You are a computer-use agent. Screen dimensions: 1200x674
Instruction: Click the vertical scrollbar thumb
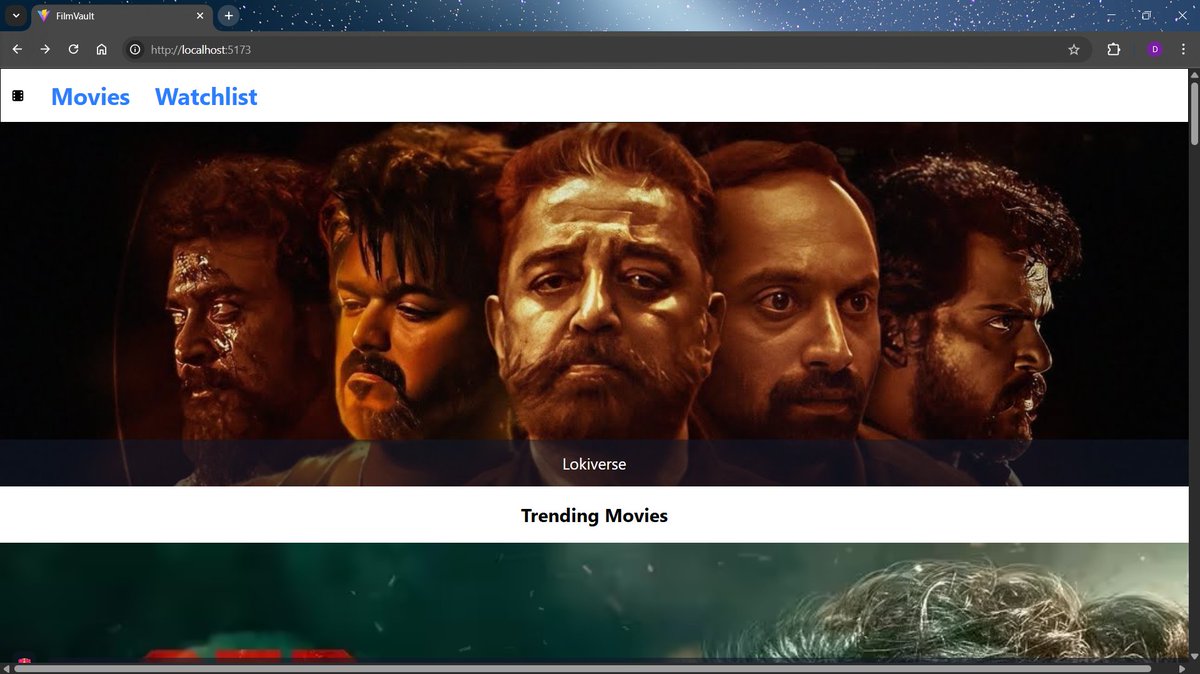(1194, 114)
